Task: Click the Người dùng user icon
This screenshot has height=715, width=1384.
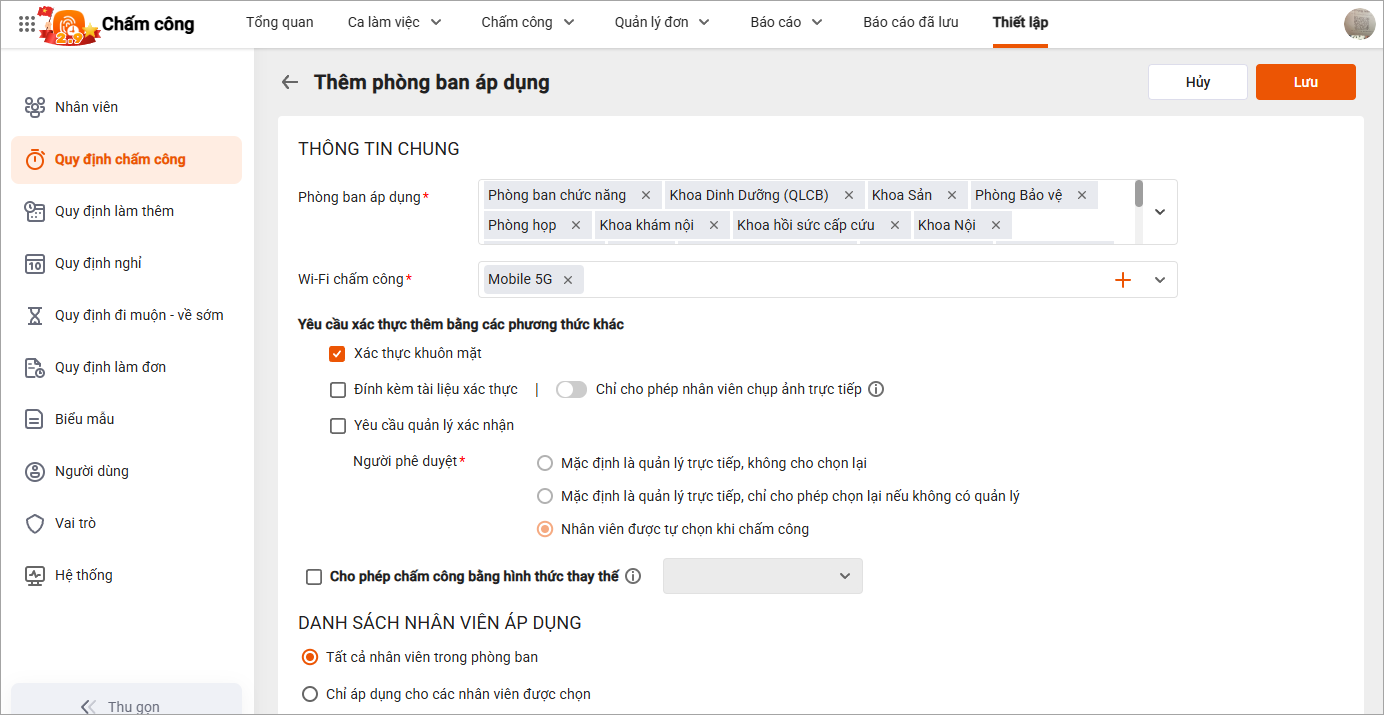Action: tap(35, 471)
